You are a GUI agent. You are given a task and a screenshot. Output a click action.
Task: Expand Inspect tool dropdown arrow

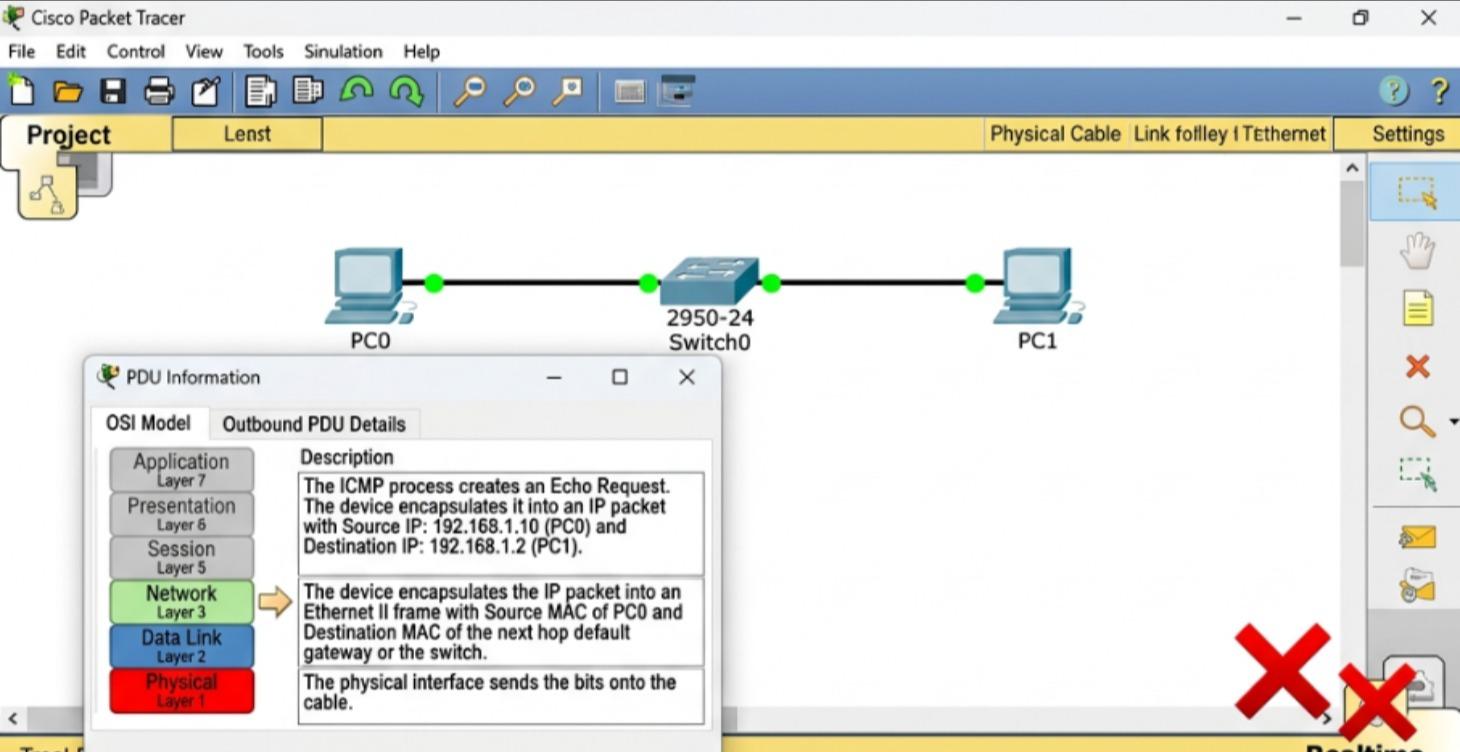tap(1453, 423)
